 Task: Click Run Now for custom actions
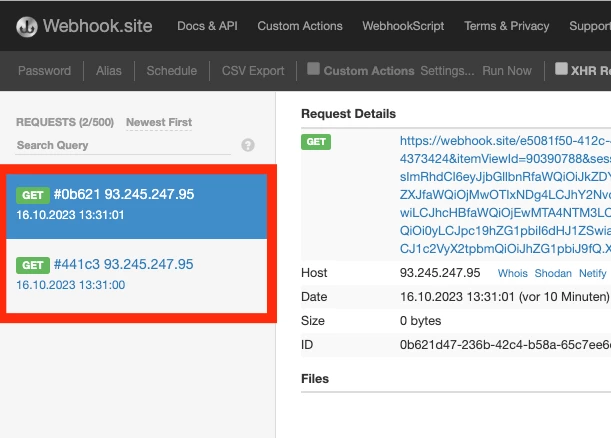(x=507, y=71)
